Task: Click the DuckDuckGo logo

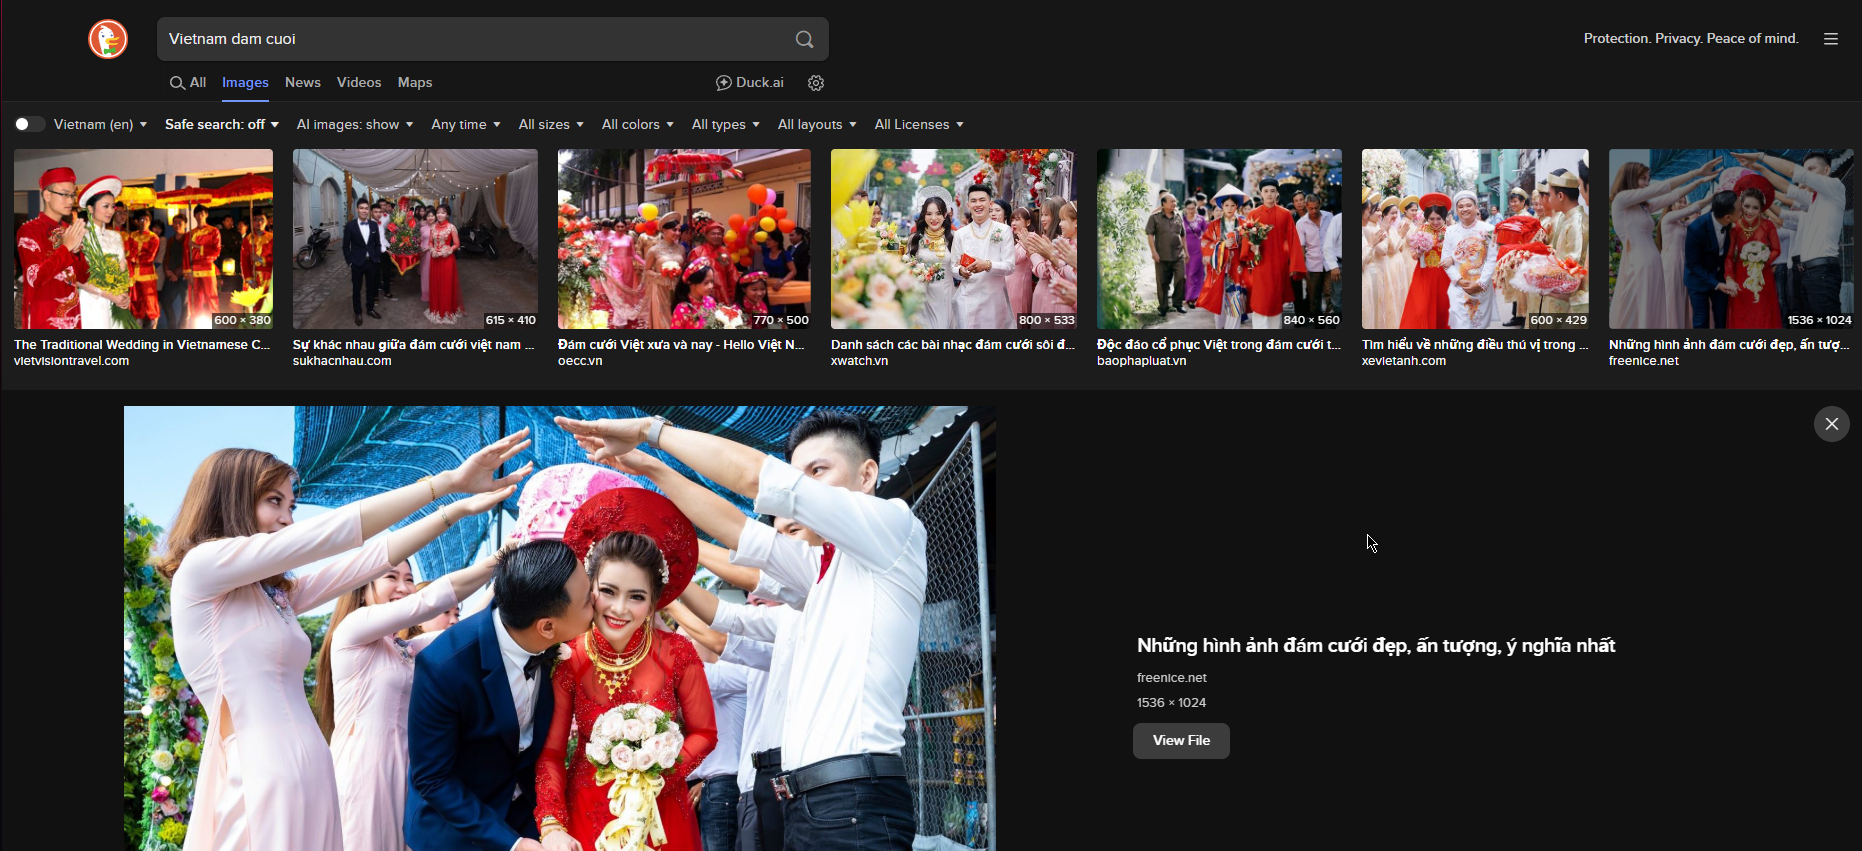Action: tap(108, 39)
